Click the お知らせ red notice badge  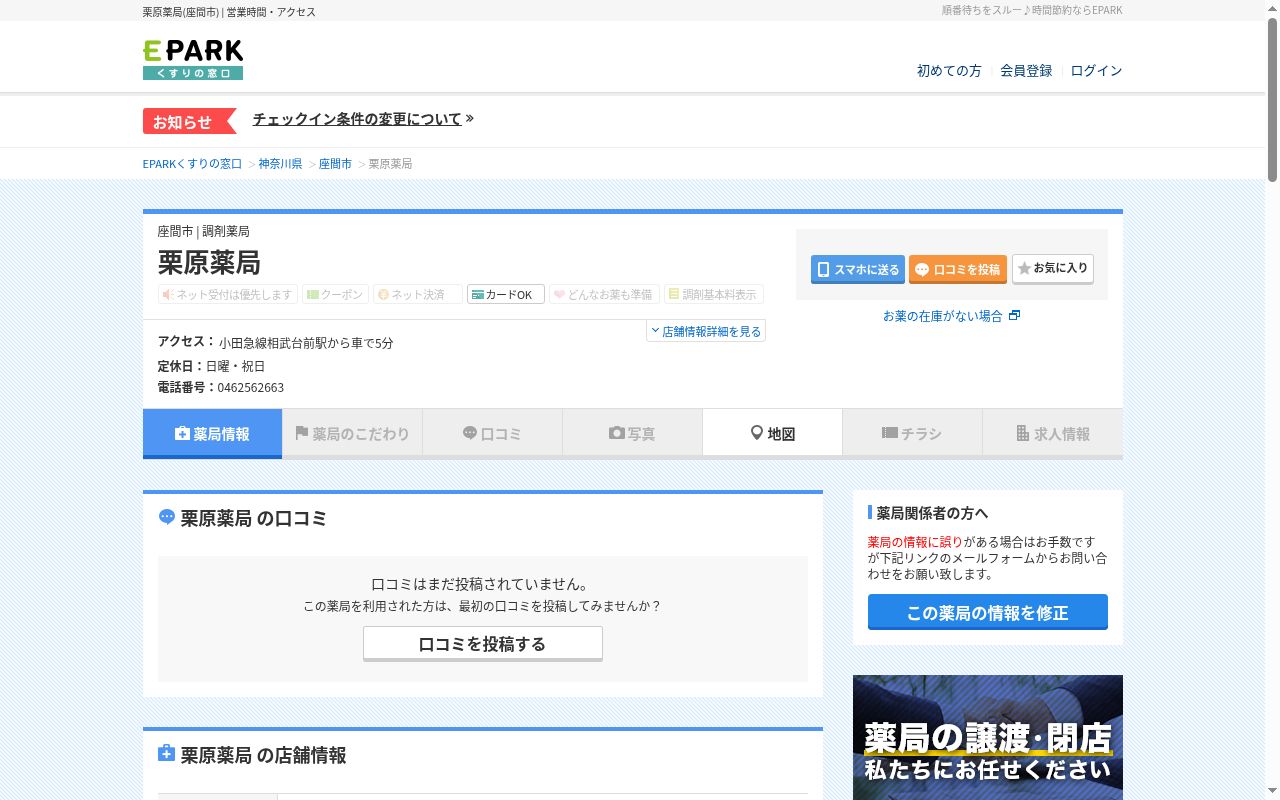pyautogui.click(x=189, y=121)
